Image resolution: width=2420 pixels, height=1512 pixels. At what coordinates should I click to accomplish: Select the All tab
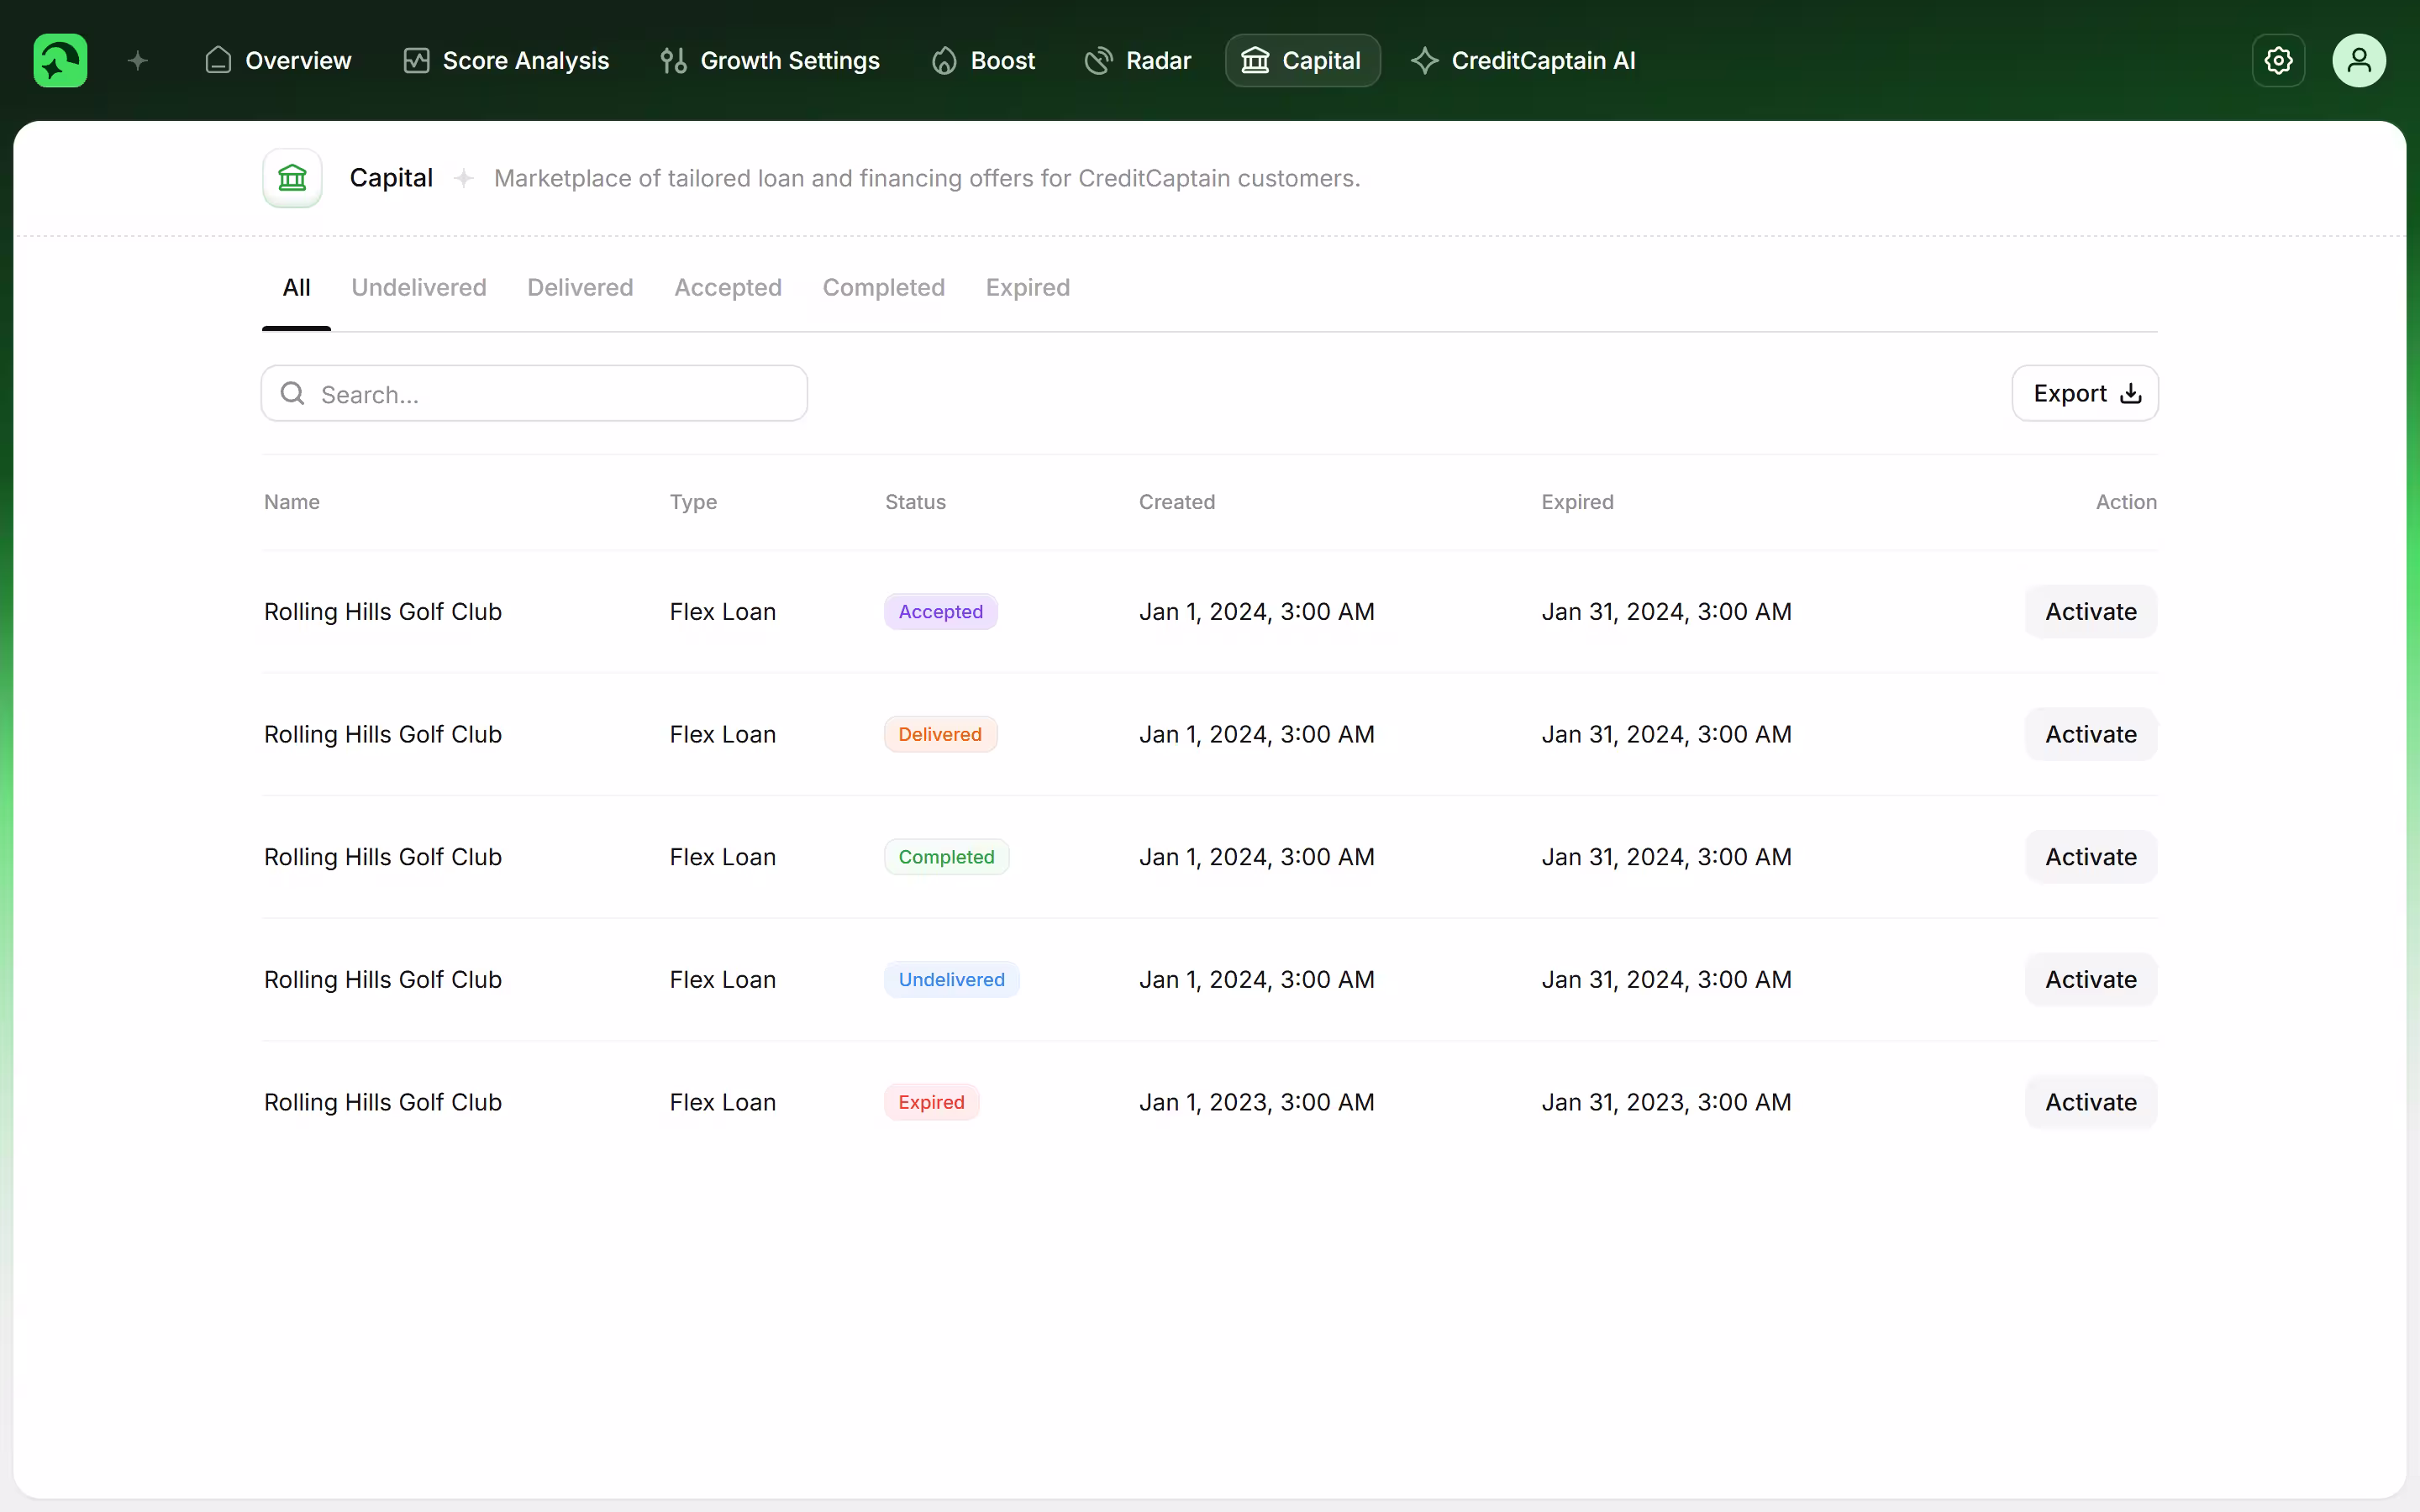(296, 288)
